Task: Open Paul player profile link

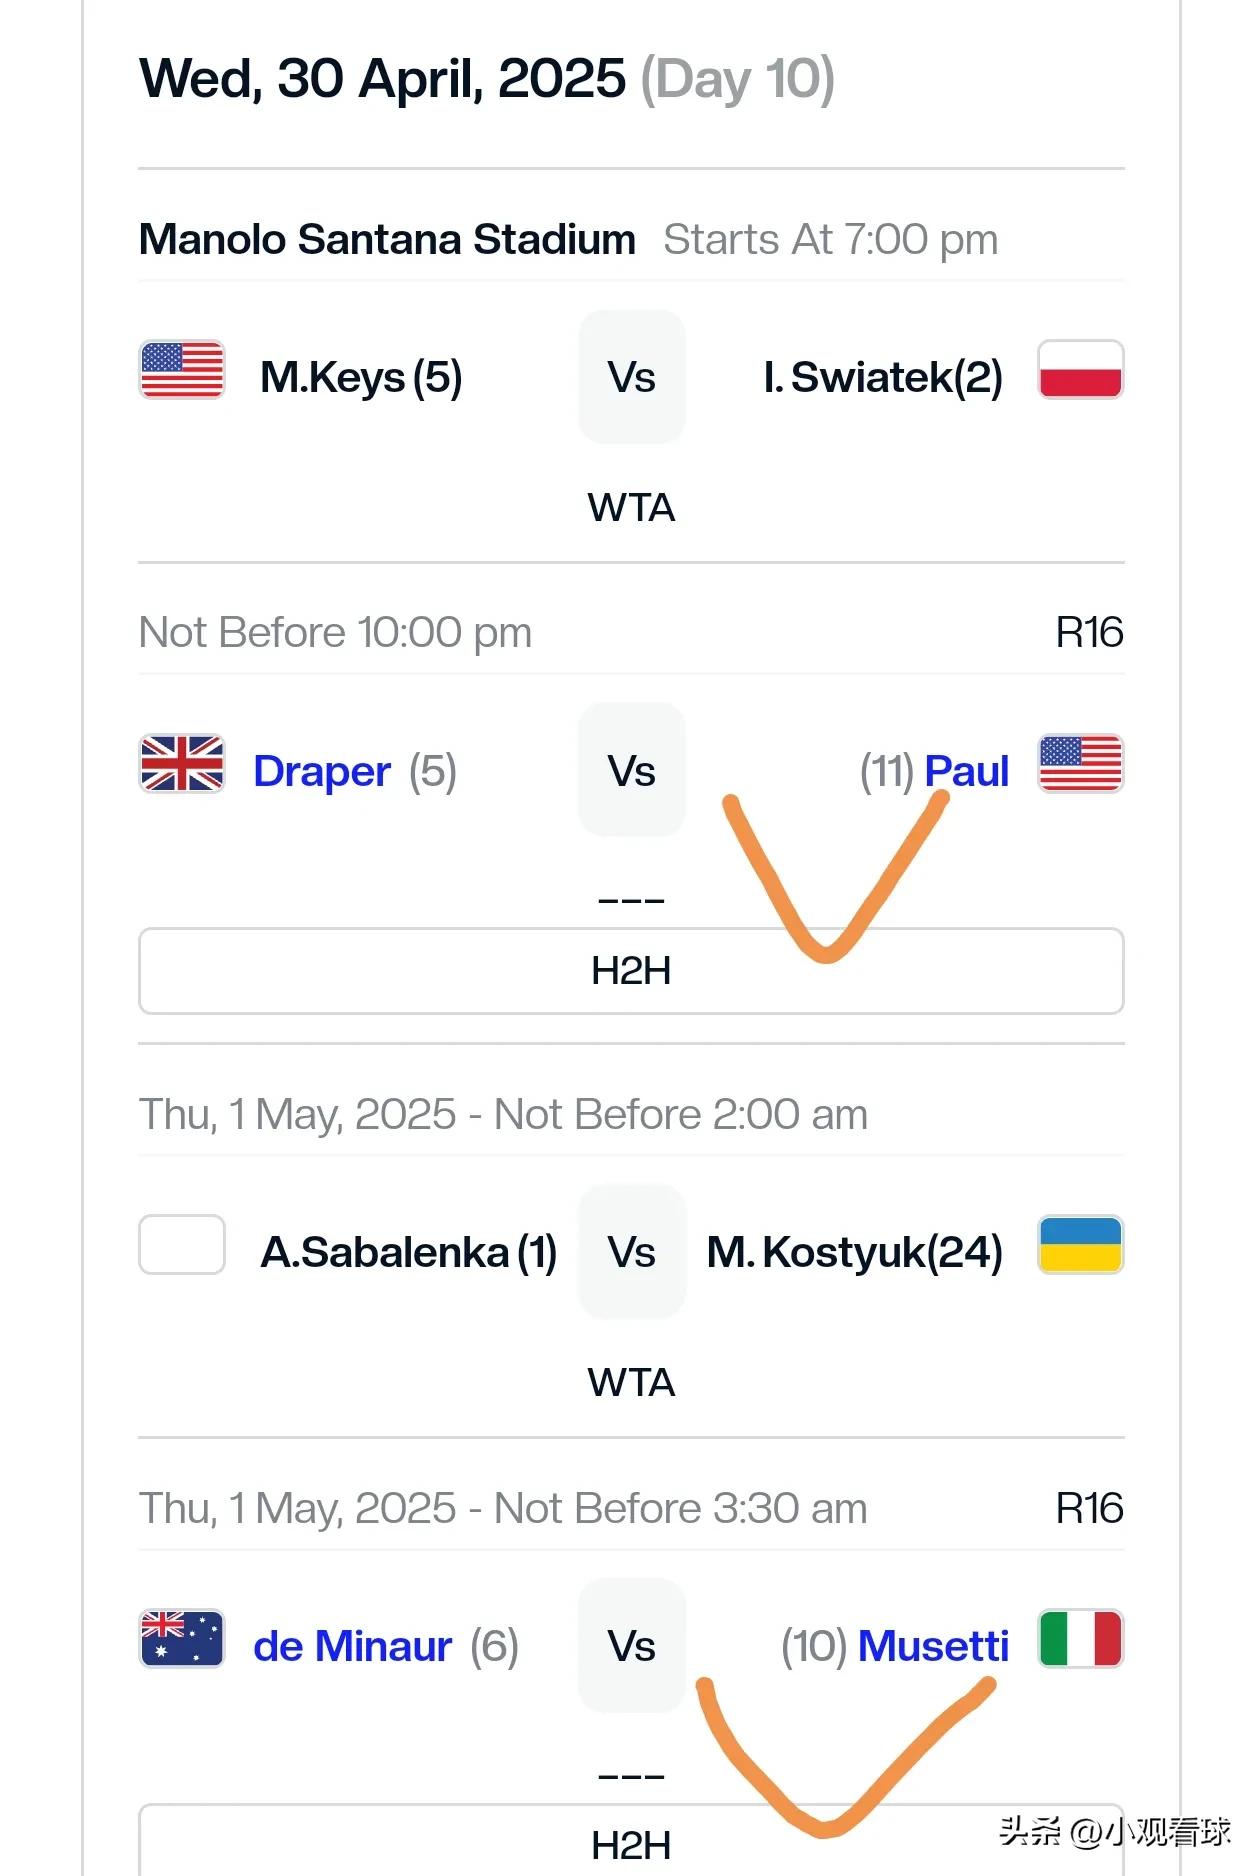Action: click(966, 771)
